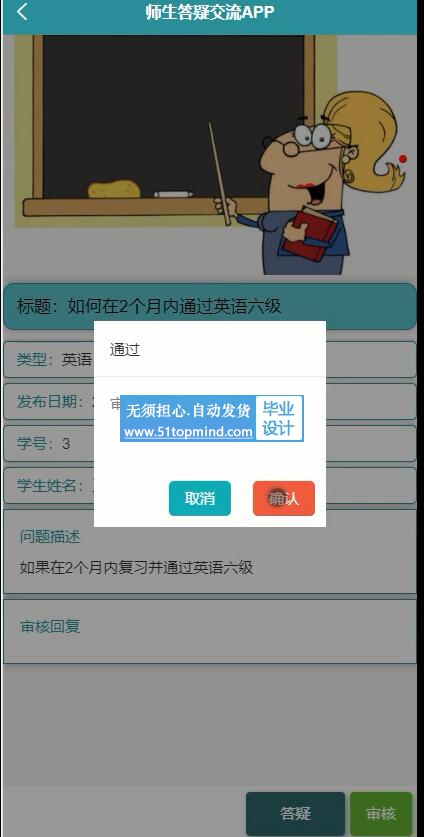Click the 答疑 button at the bottom
The height and width of the screenshot is (837, 424).
tap(295, 814)
